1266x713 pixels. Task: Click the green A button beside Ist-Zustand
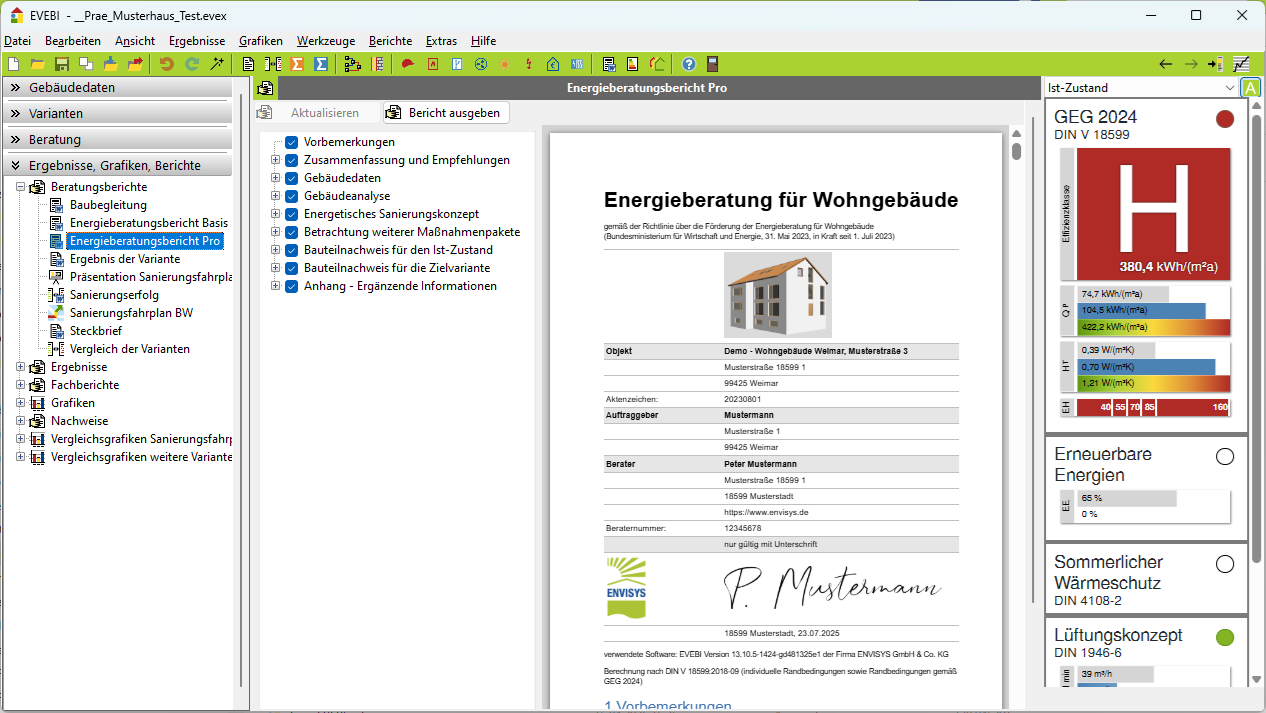point(1250,87)
